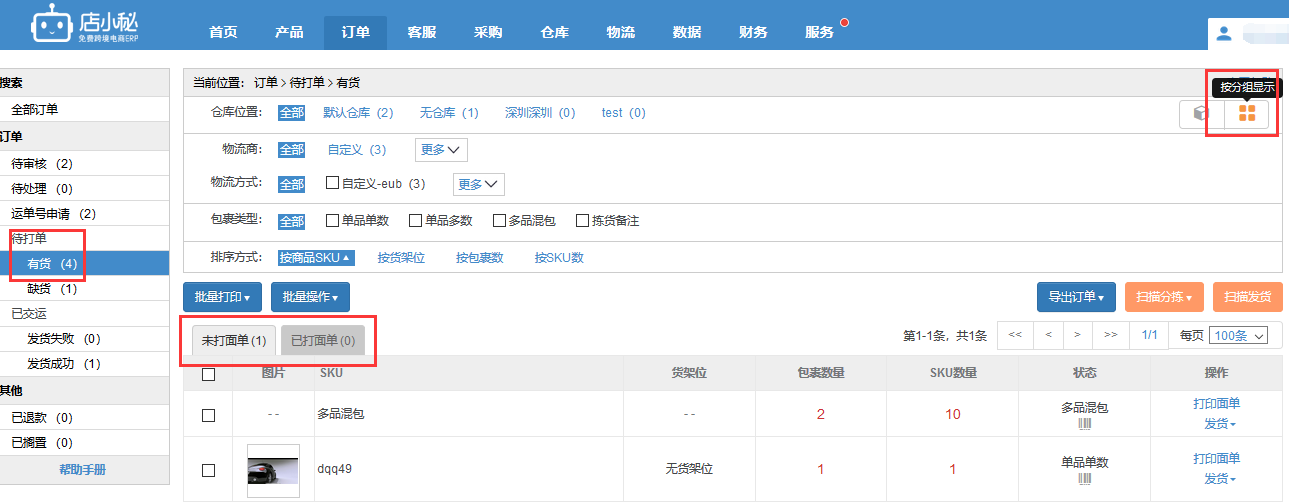Open the 仓库 top menu
This screenshot has width=1289, height=503.
pos(554,32)
